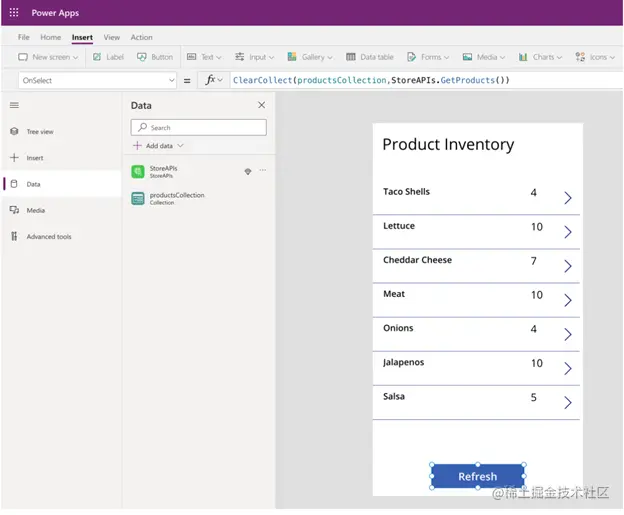
Task: Expand the Forms dropdown
Action: coord(428,57)
